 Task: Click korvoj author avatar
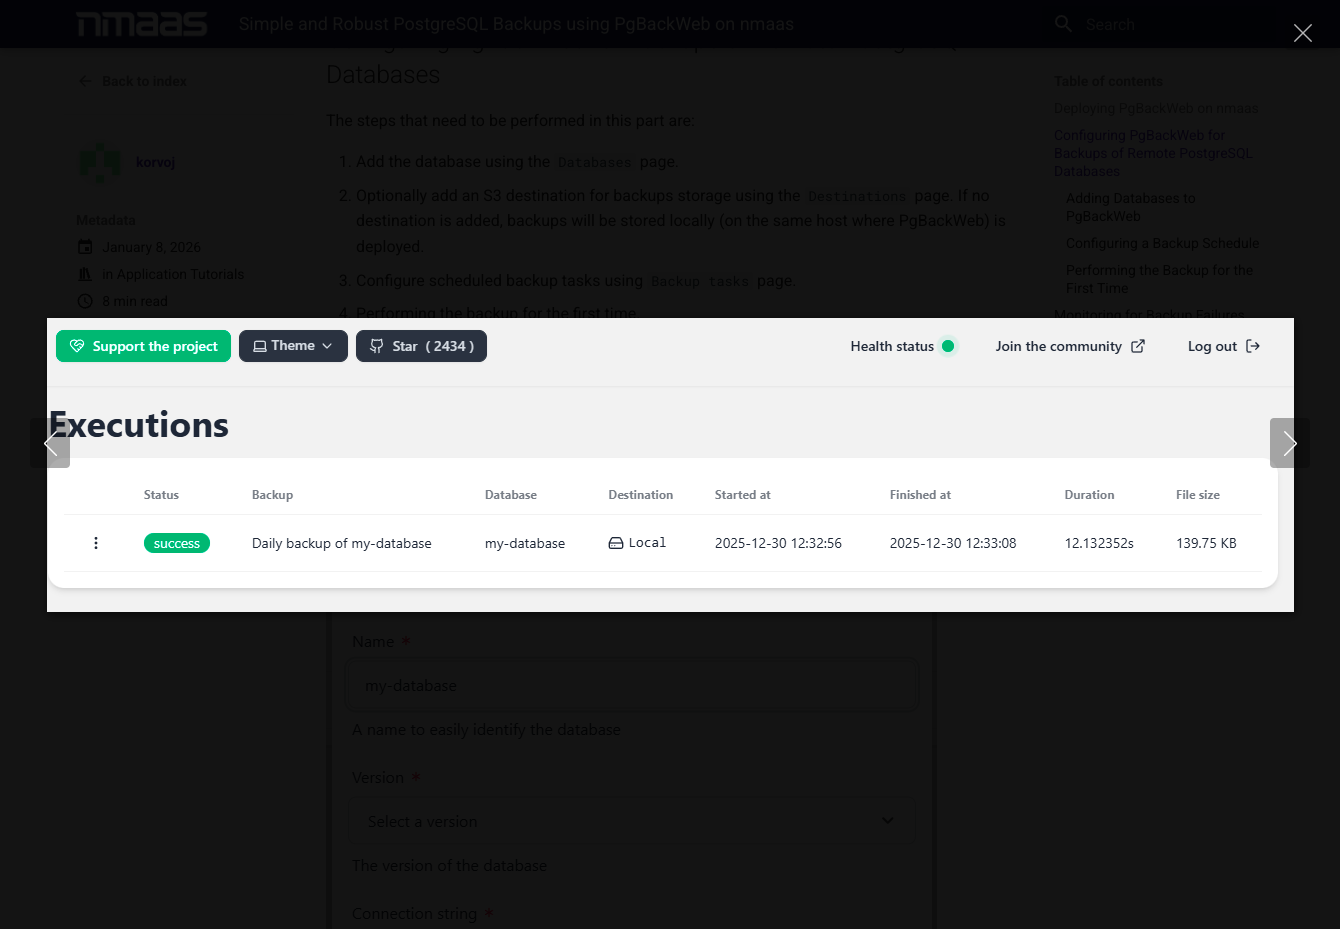click(100, 162)
